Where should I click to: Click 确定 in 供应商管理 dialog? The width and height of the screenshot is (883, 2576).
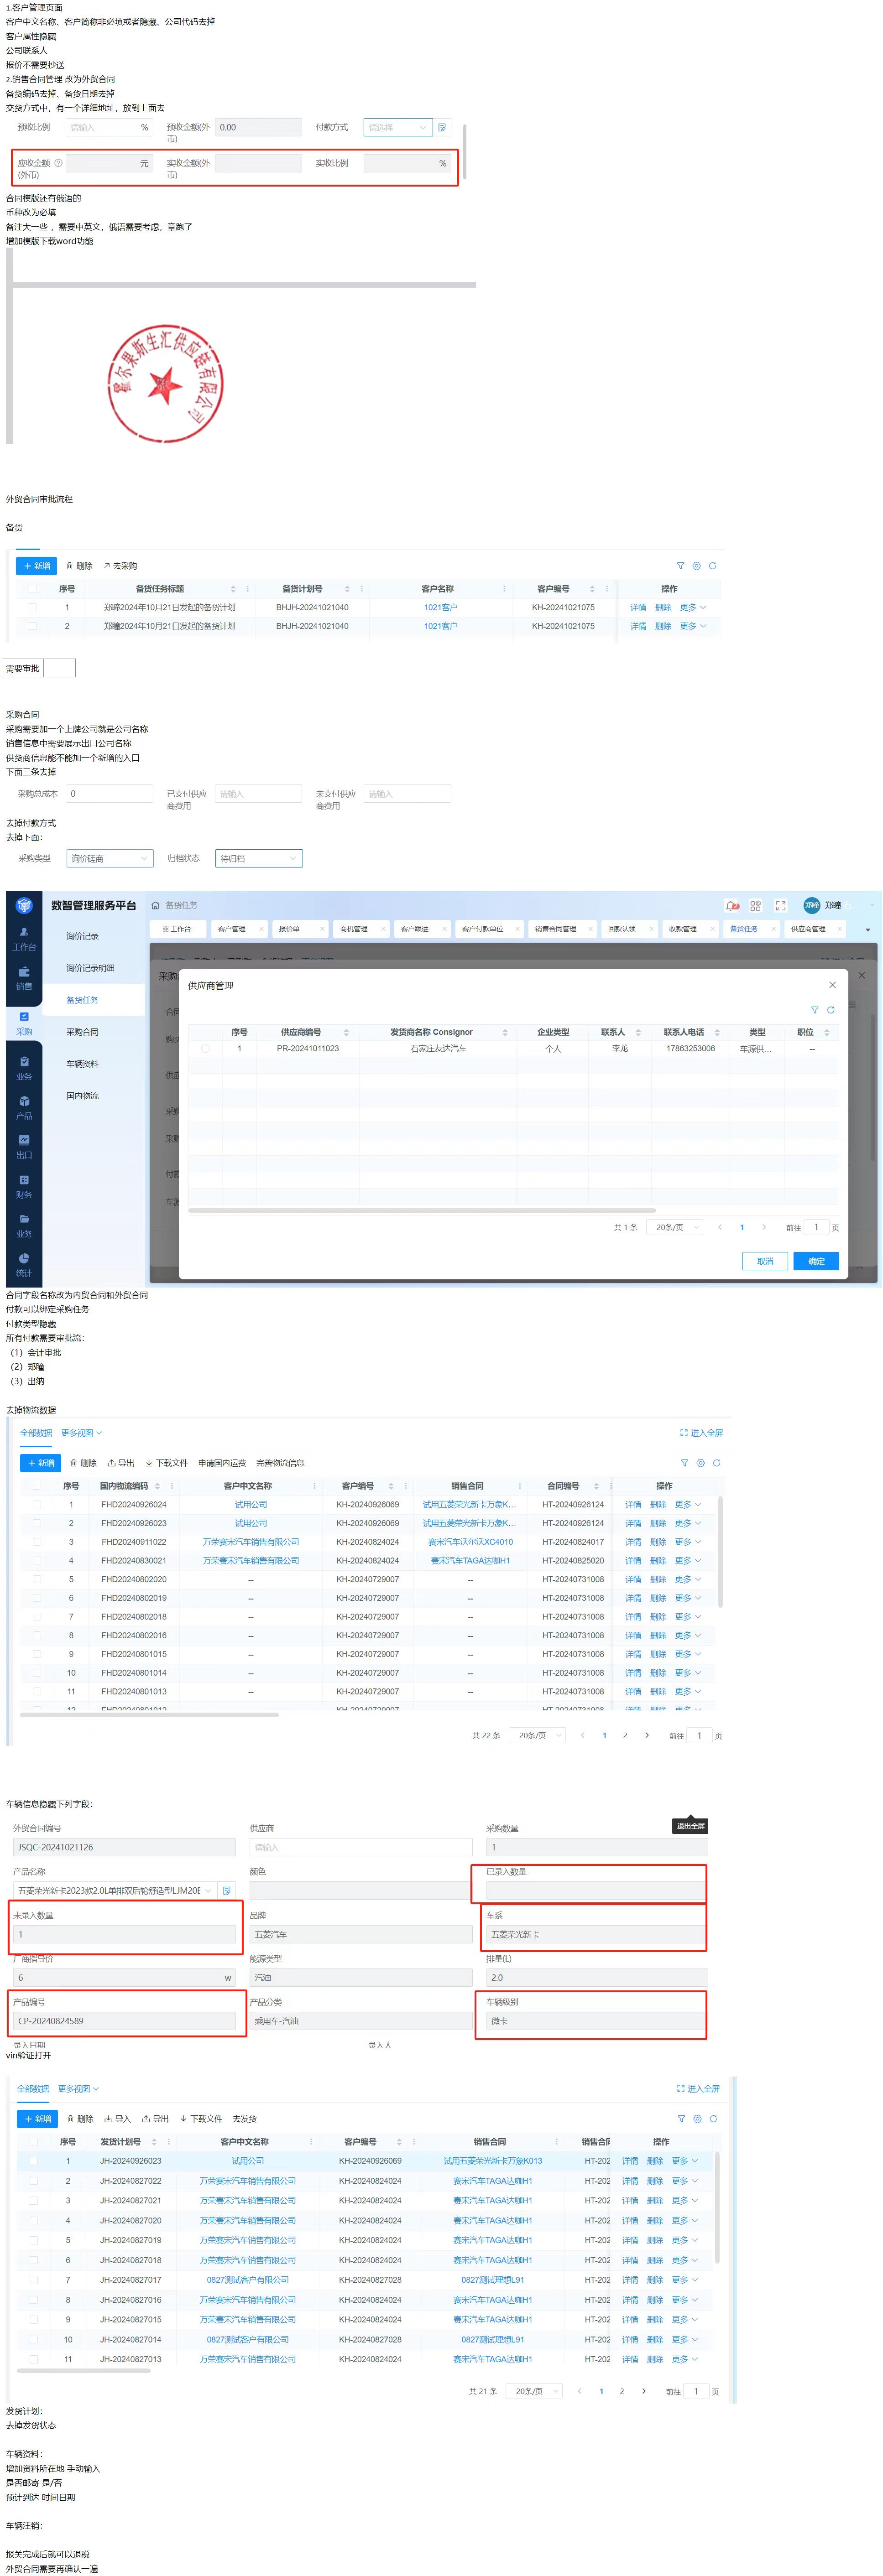[816, 1261]
